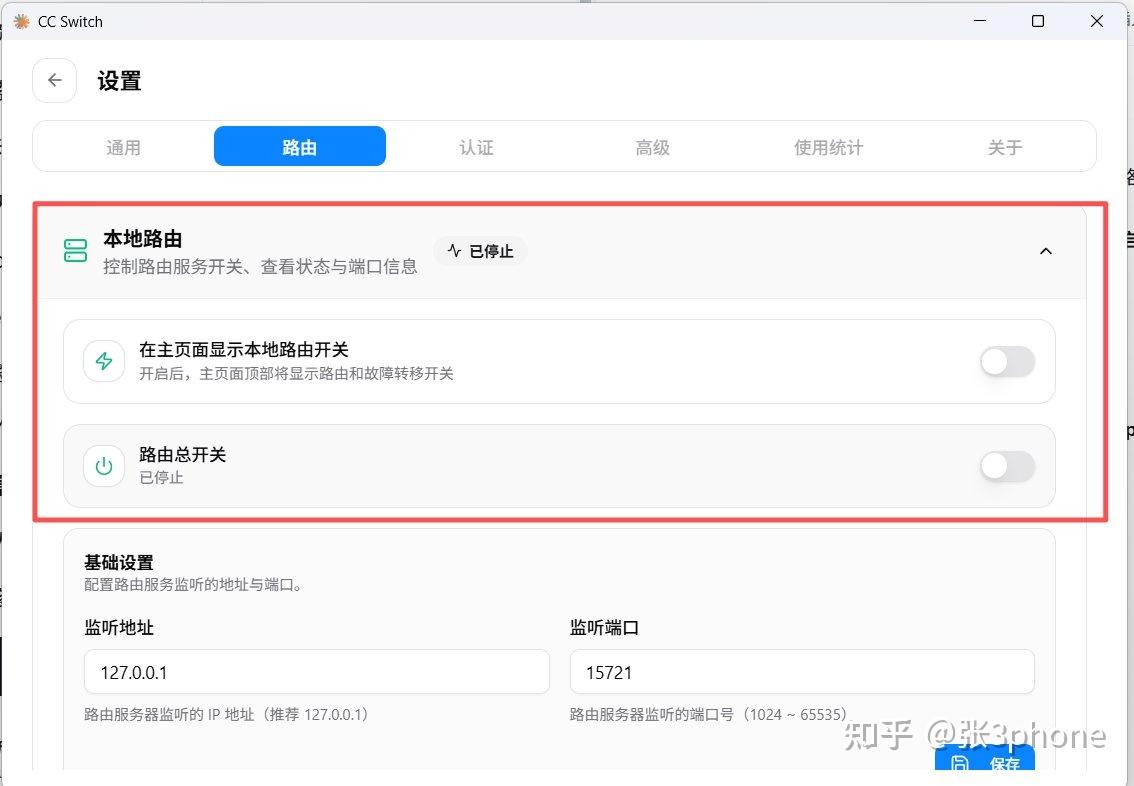Click the text 开启后，主页面顶部将显示路由和故障转移开关

[x=297, y=374]
